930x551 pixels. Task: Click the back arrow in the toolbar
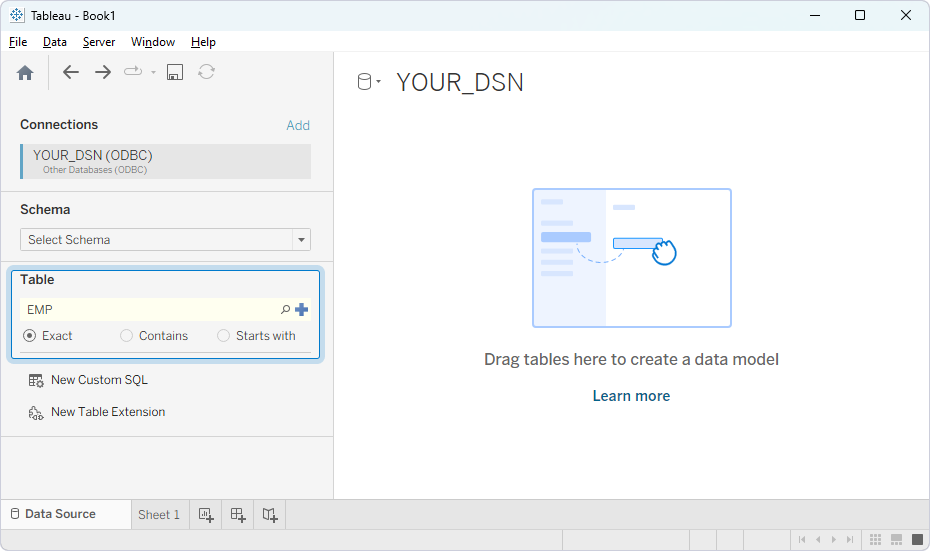click(71, 72)
